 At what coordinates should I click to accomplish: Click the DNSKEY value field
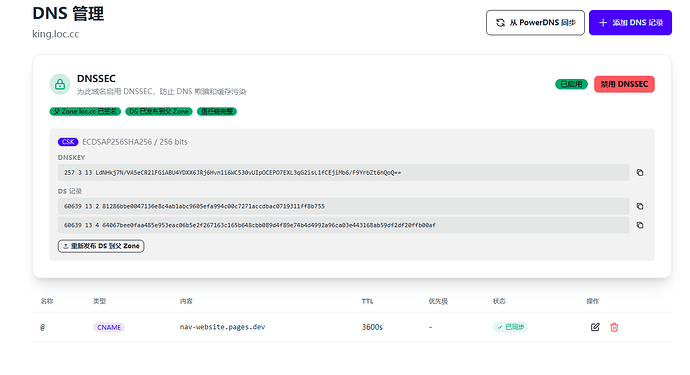point(343,173)
